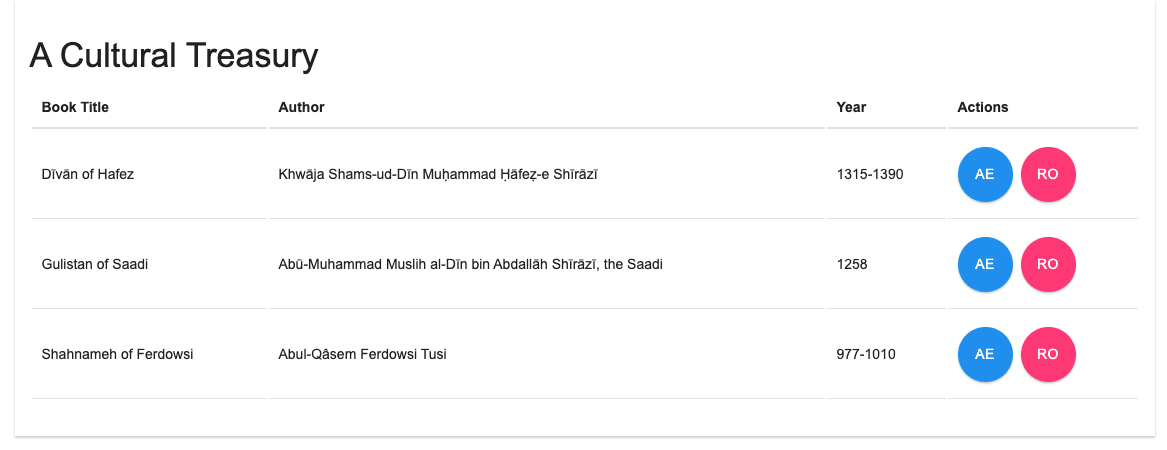Select author Abul-Qâsem Ferdowsi Tusi
1167x450 pixels.
(362, 354)
